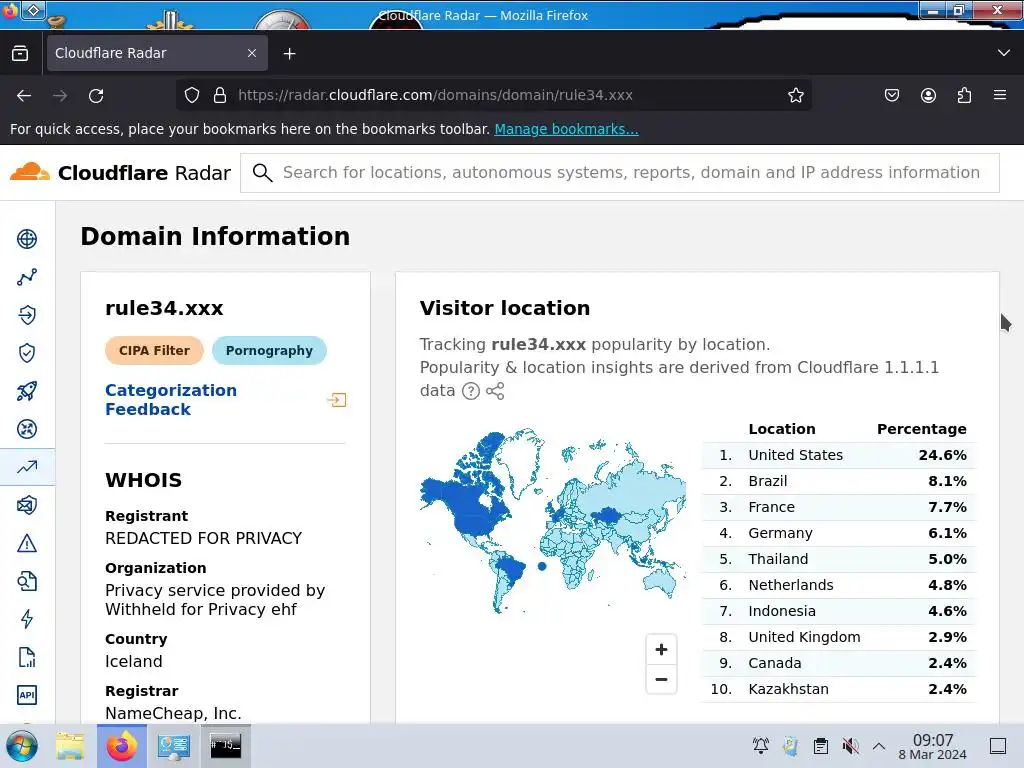Click the taskbar clock showing 09:07
Viewport: 1024px width, 768px height.
[933, 746]
